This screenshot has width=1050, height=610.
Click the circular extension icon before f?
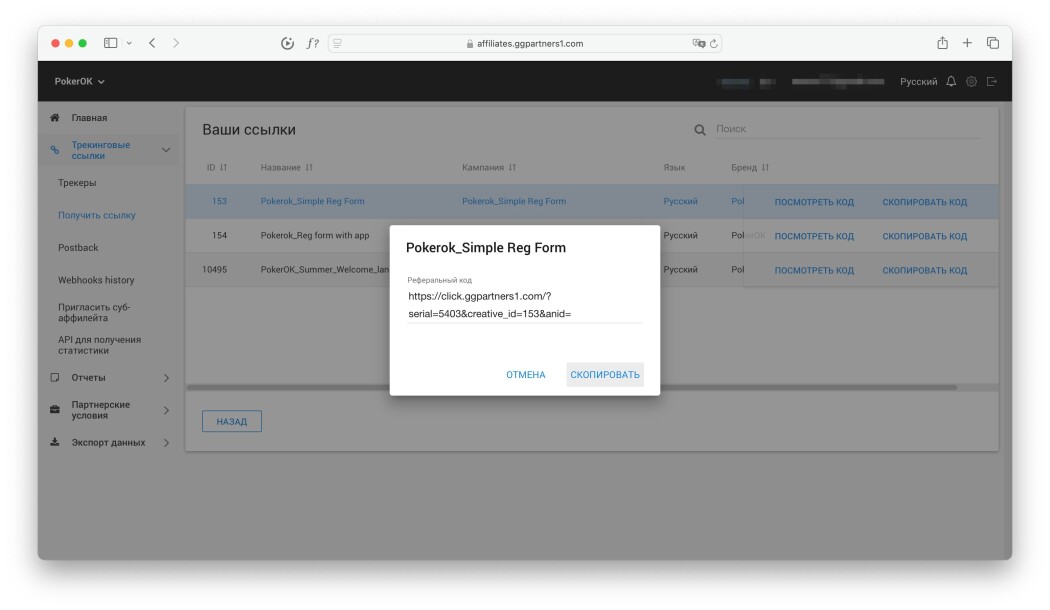pos(287,44)
